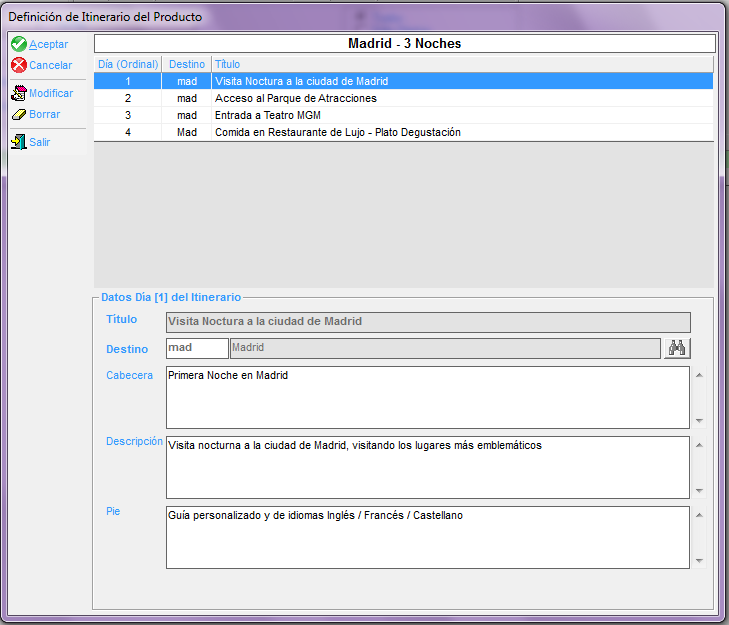Open destination search with binoculars icon
The height and width of the screenshot is (625, 729).
(677, 348)
